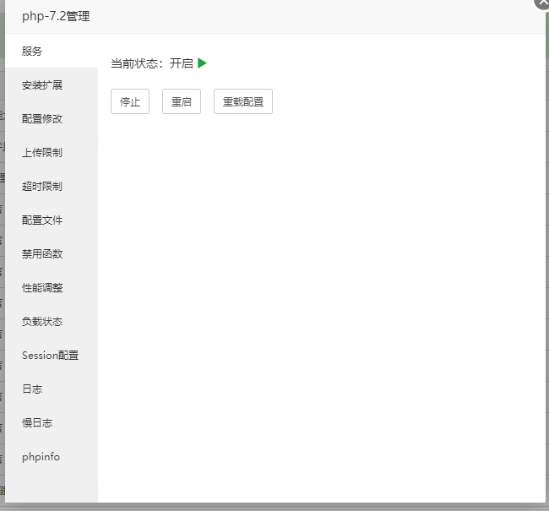This screenshot has height=511, width=549.
Task: Switch to the 配置修改 tab
Action: (51, 119)
